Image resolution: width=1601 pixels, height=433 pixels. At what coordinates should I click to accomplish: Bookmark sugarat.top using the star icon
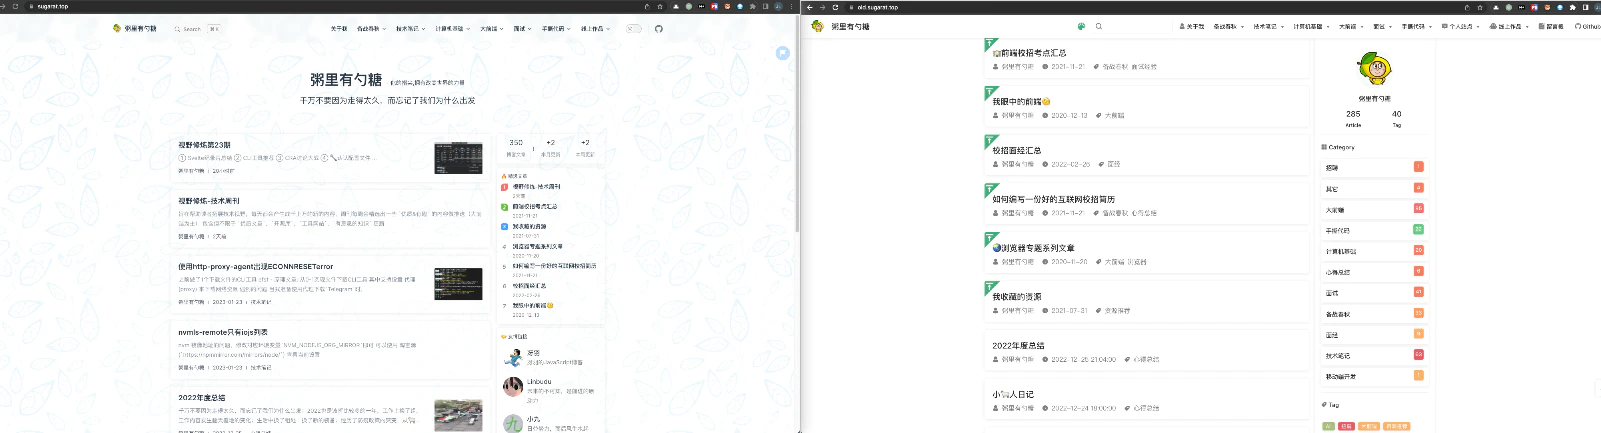[x=660, y=6]
